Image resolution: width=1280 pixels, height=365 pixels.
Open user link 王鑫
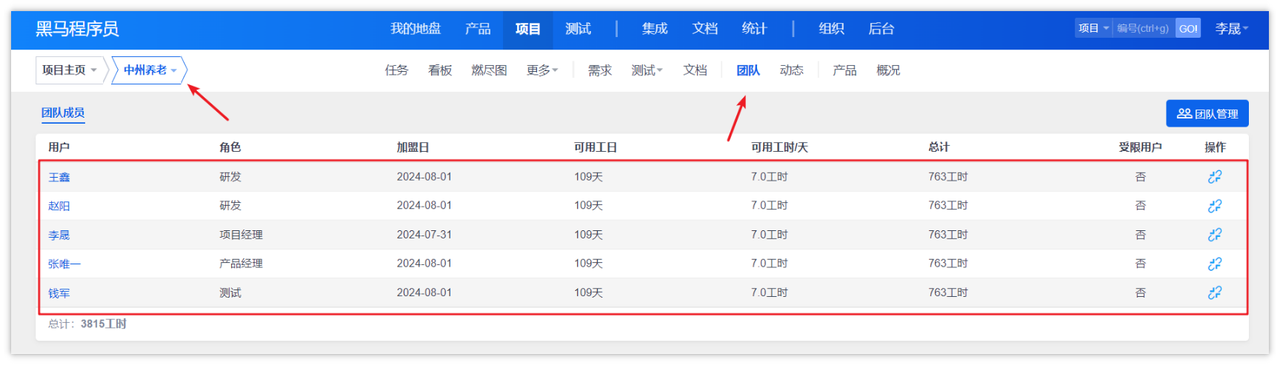(x=59, y=177)
